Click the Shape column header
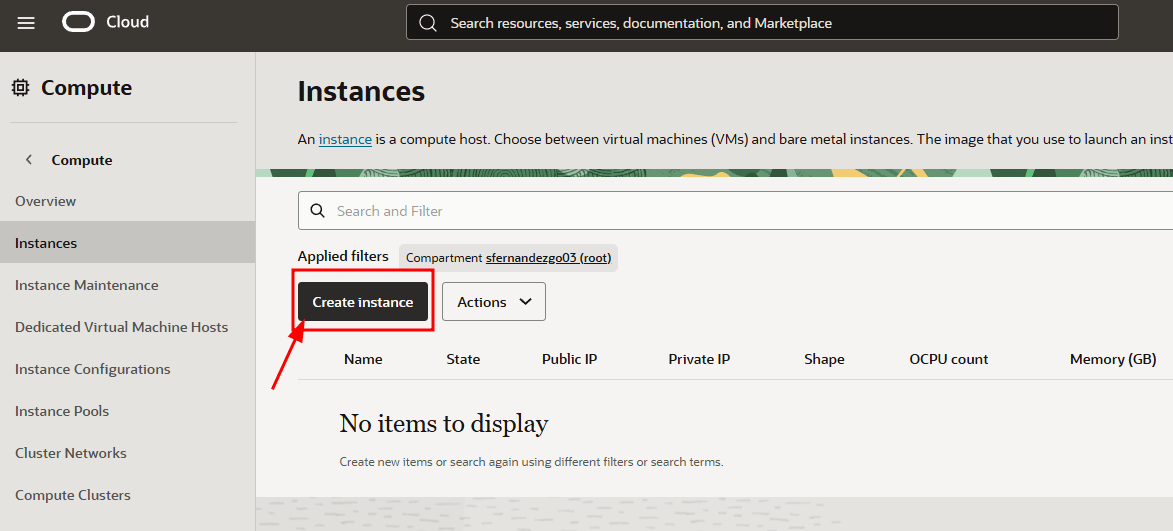Image resolution: width=1173 pixels, height=531 pixels. coord(824,359)
